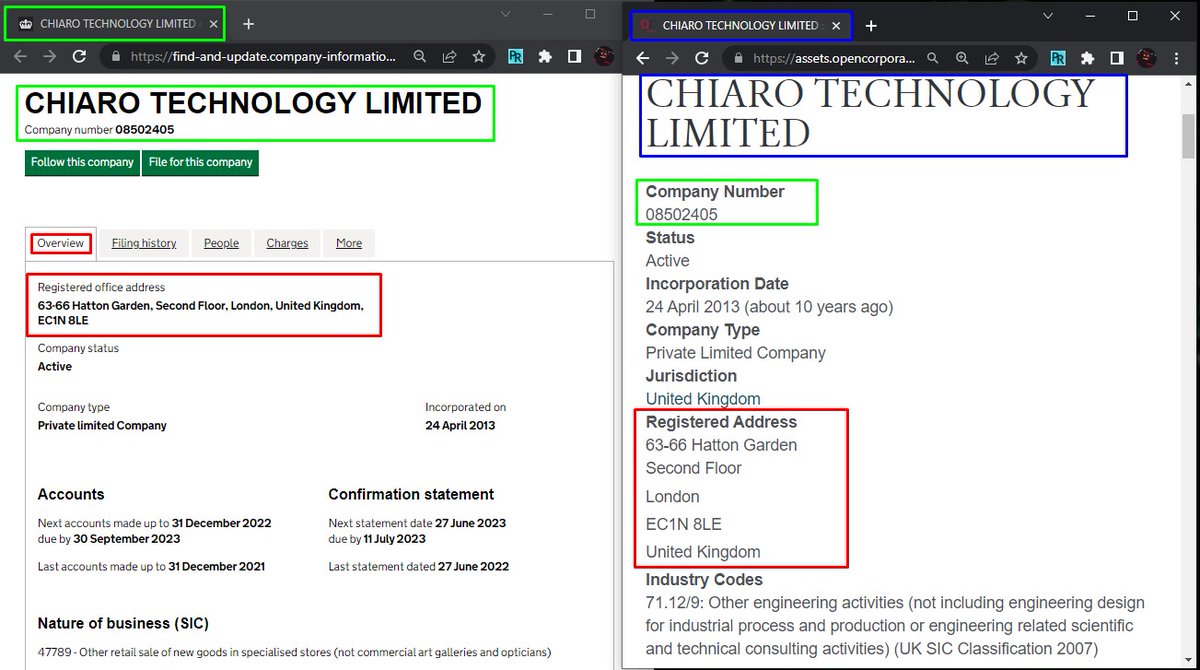Switch to the People tab
This screenshot has width=1200, height=670.
pyautogui.click(x=221, y=243)
